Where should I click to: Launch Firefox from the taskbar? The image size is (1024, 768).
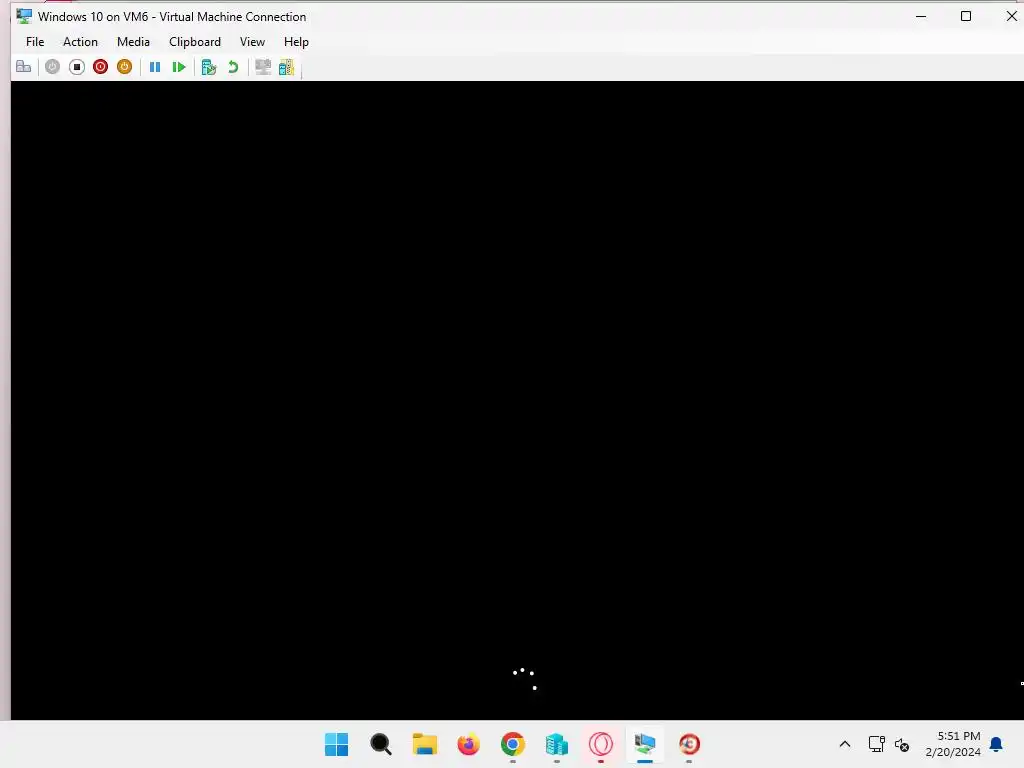point(468,744)
